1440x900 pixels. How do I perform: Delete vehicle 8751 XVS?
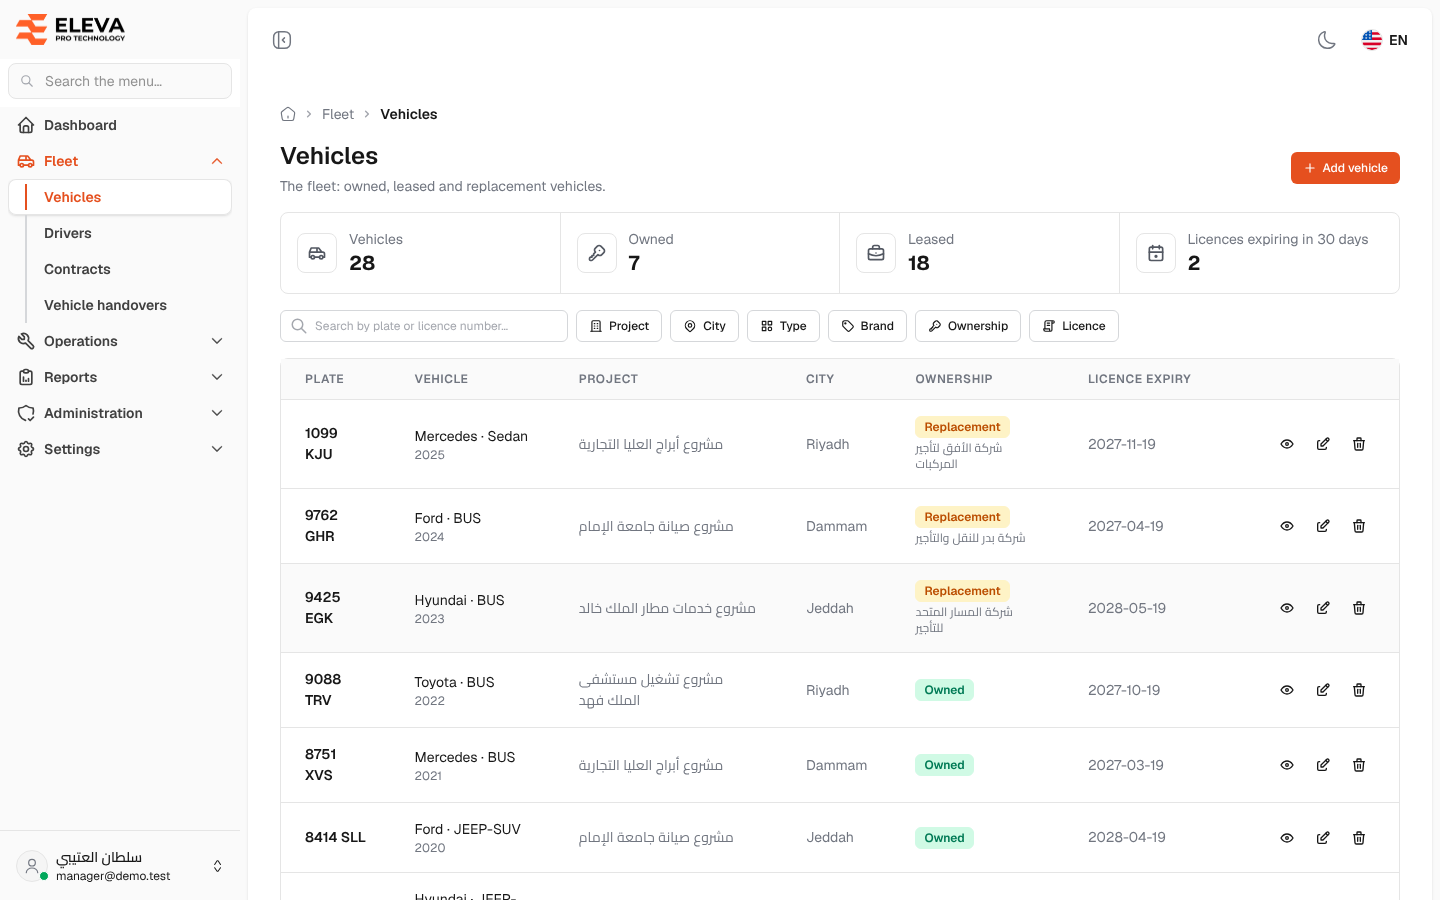pyautogui.click(x=1359, y=765)
